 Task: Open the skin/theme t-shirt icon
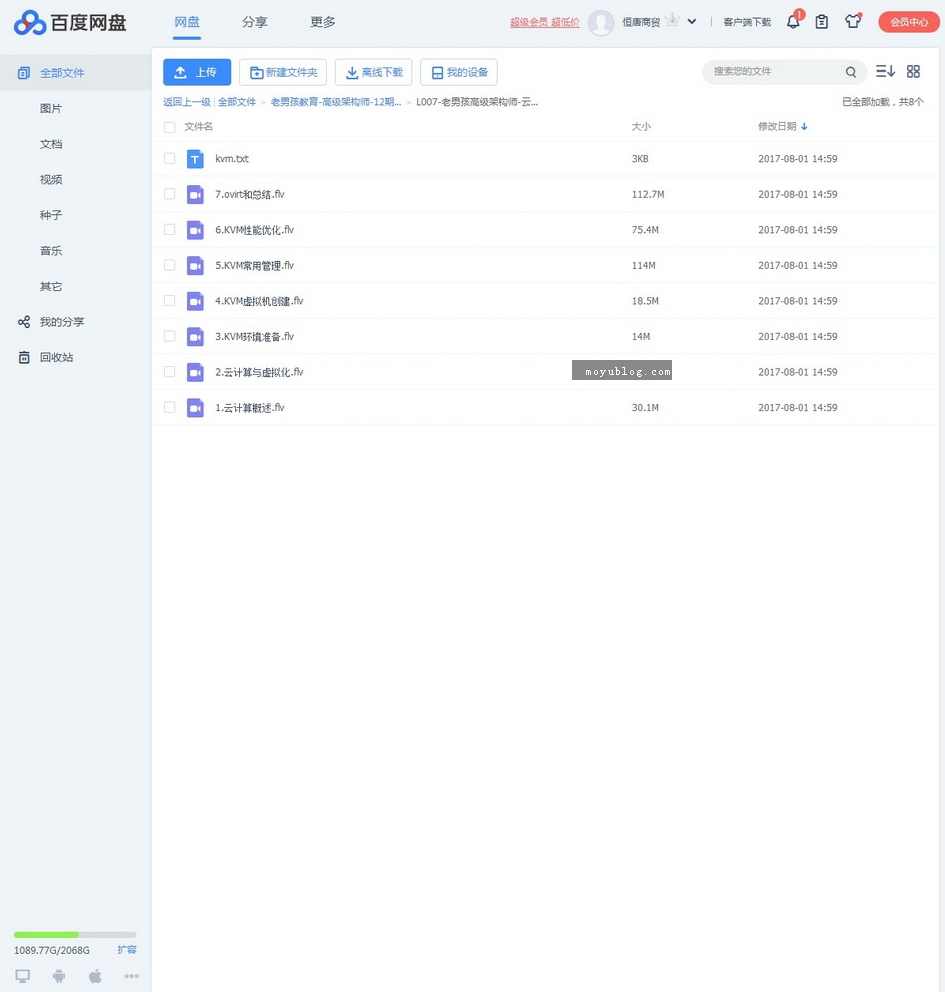(853, 21)
